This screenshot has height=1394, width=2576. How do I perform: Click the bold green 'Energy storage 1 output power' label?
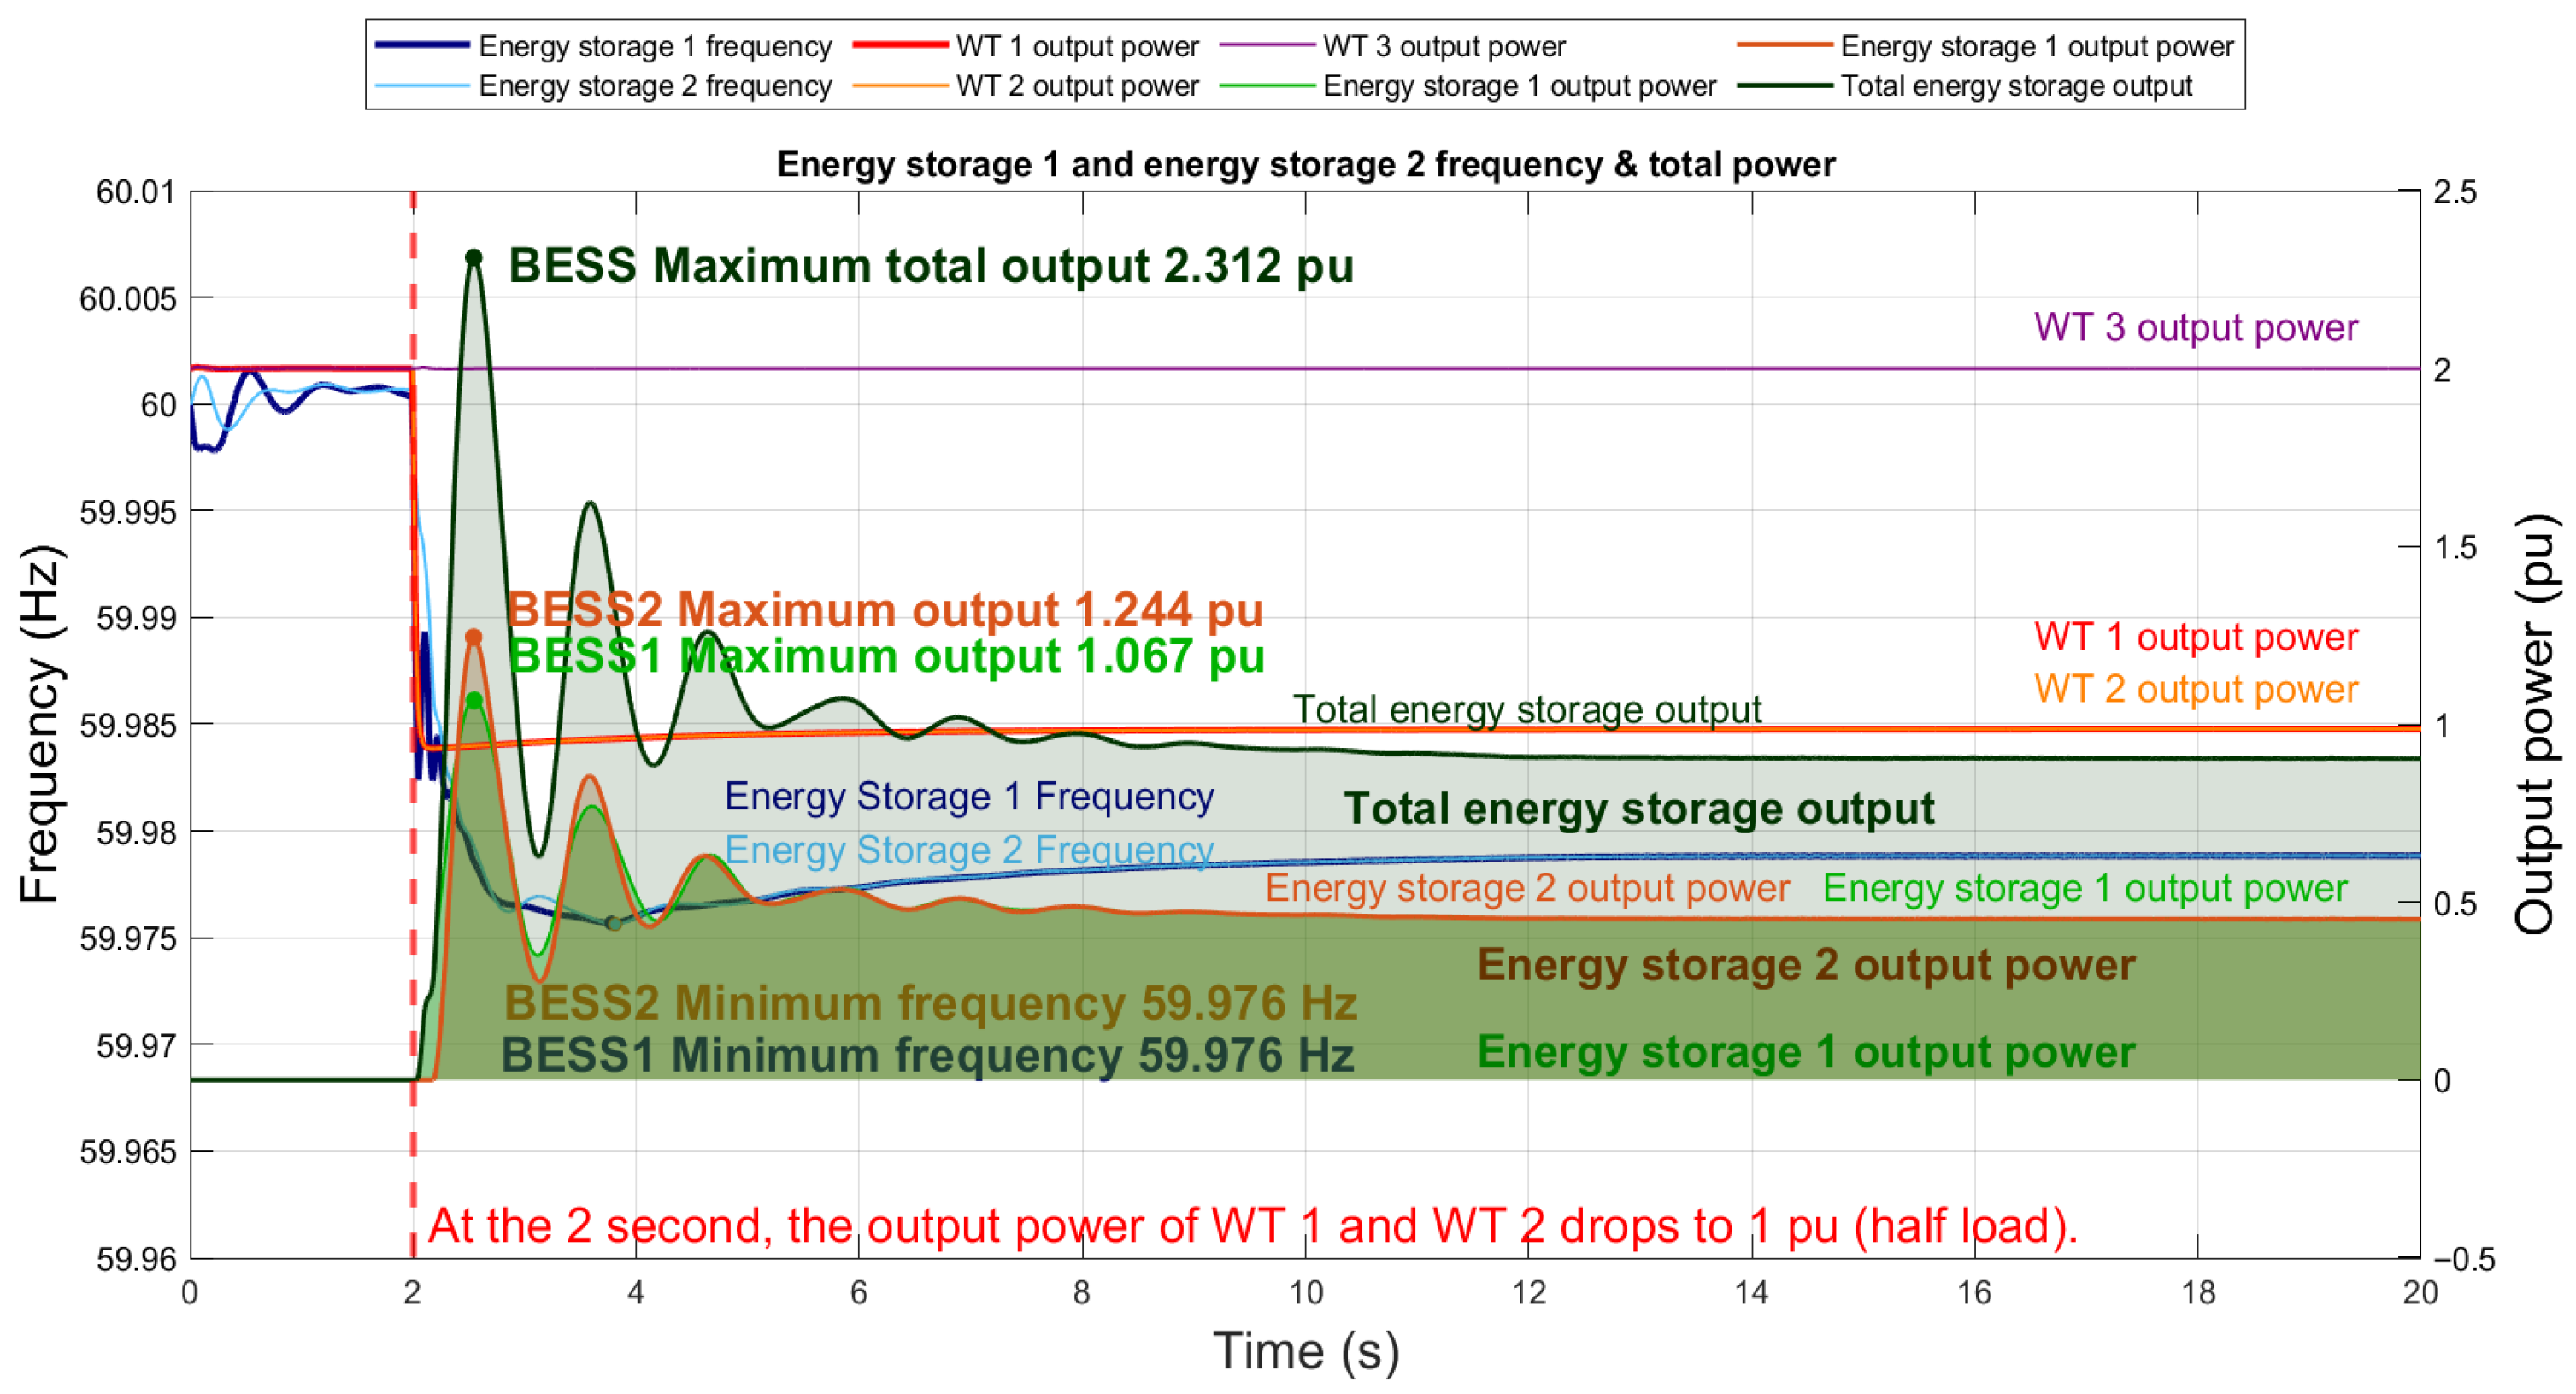[1806, 1052]
